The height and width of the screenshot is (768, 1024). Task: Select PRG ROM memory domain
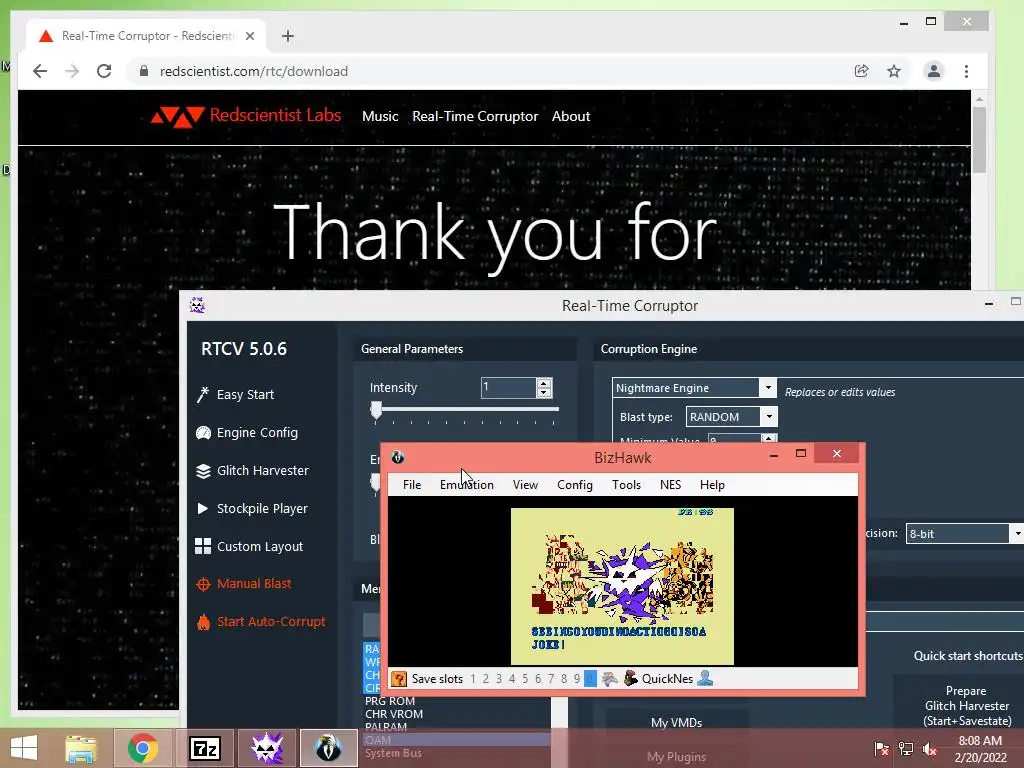point(390,701)
